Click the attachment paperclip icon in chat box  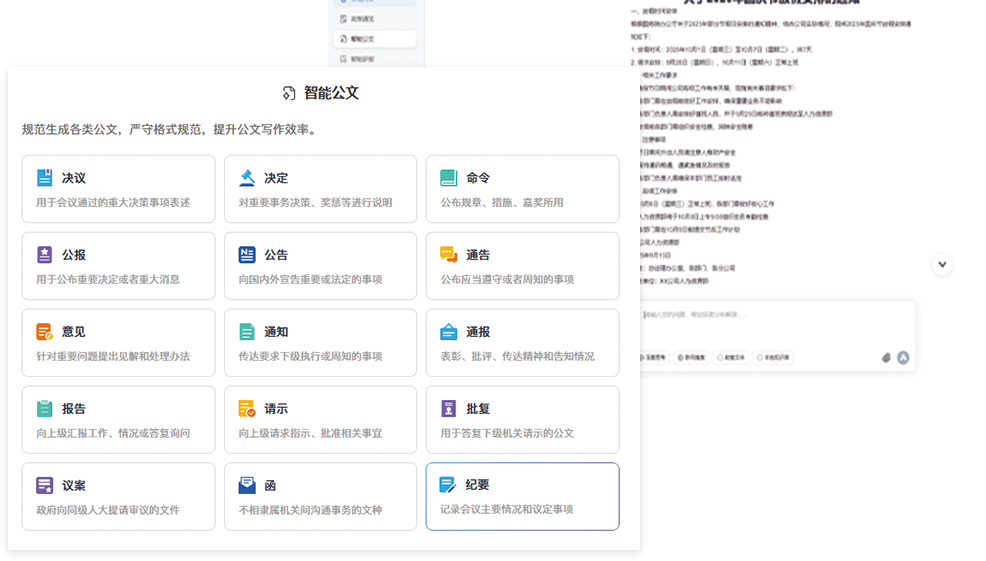[886, 357]
